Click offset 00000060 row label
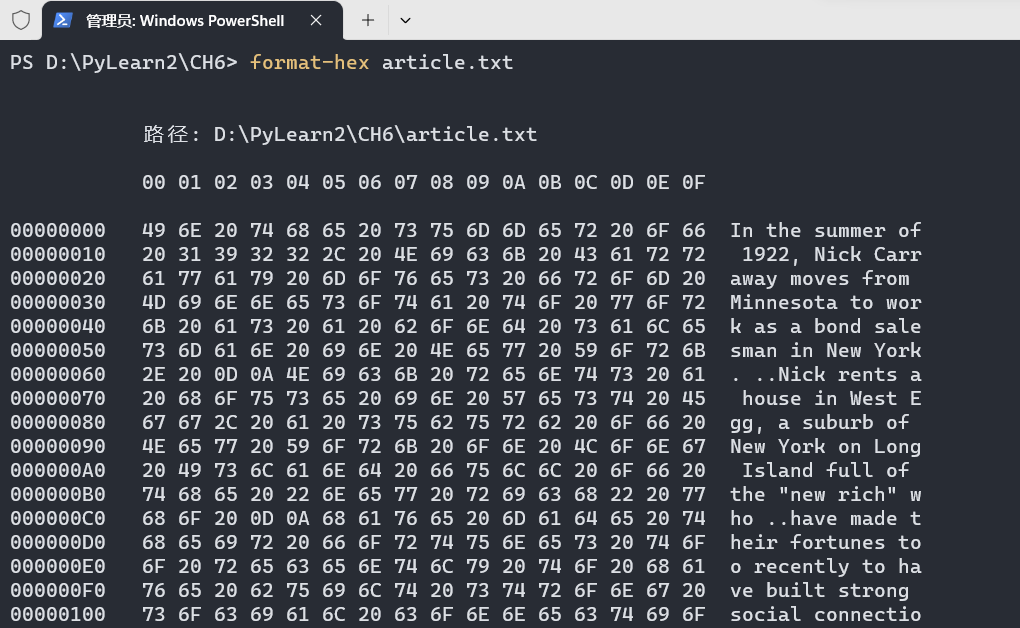This screenshot has width=1020, height=628. coord(58,374)
